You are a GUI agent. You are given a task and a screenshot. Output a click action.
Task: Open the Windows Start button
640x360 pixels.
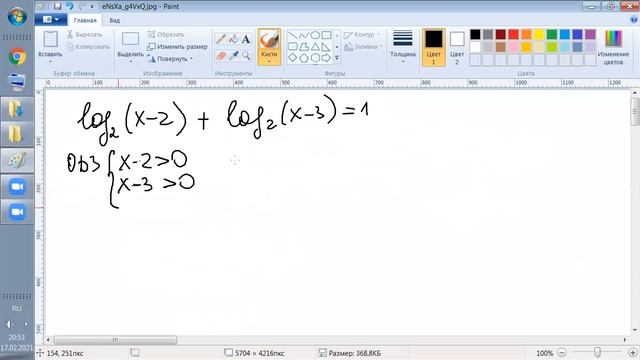point(17,16)
